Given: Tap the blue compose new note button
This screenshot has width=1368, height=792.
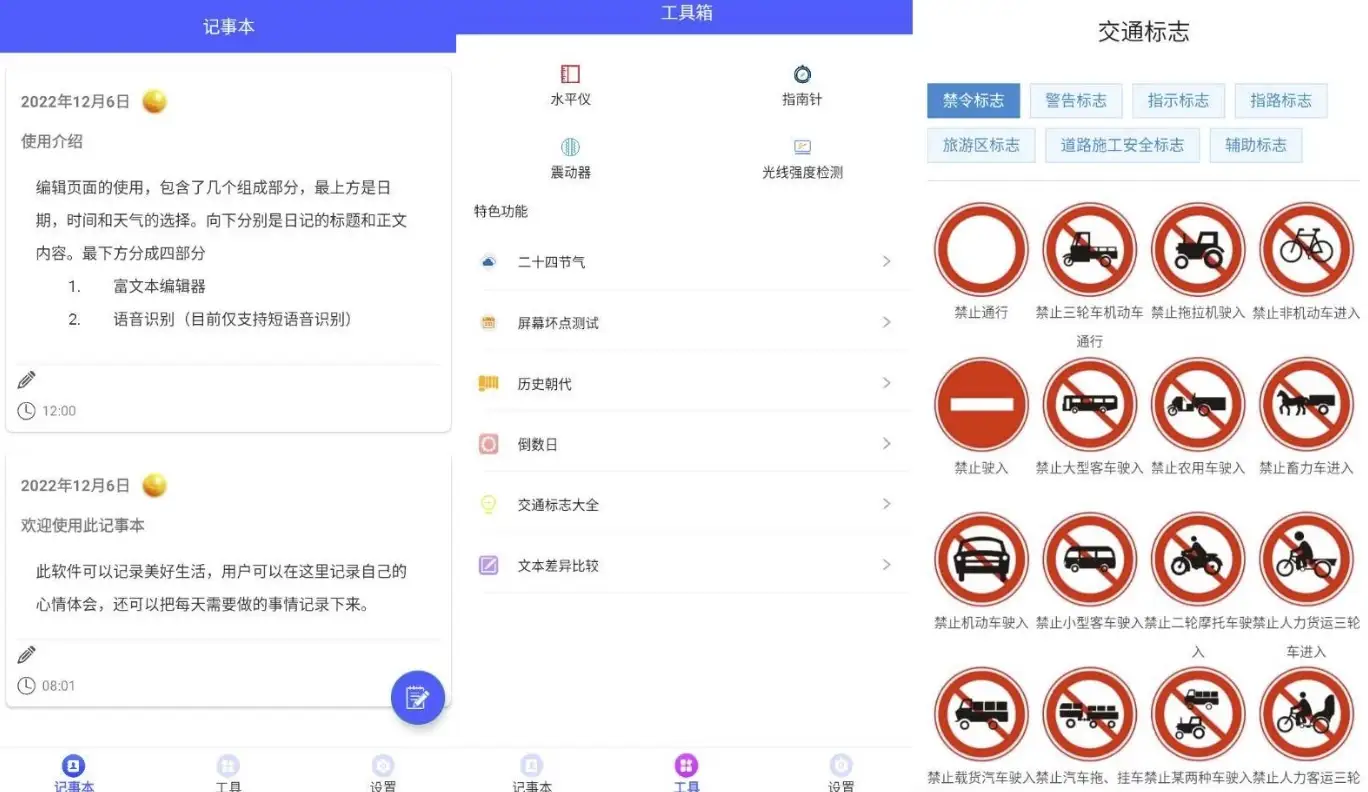Looking at the screenshot, I should pos(417,697).
